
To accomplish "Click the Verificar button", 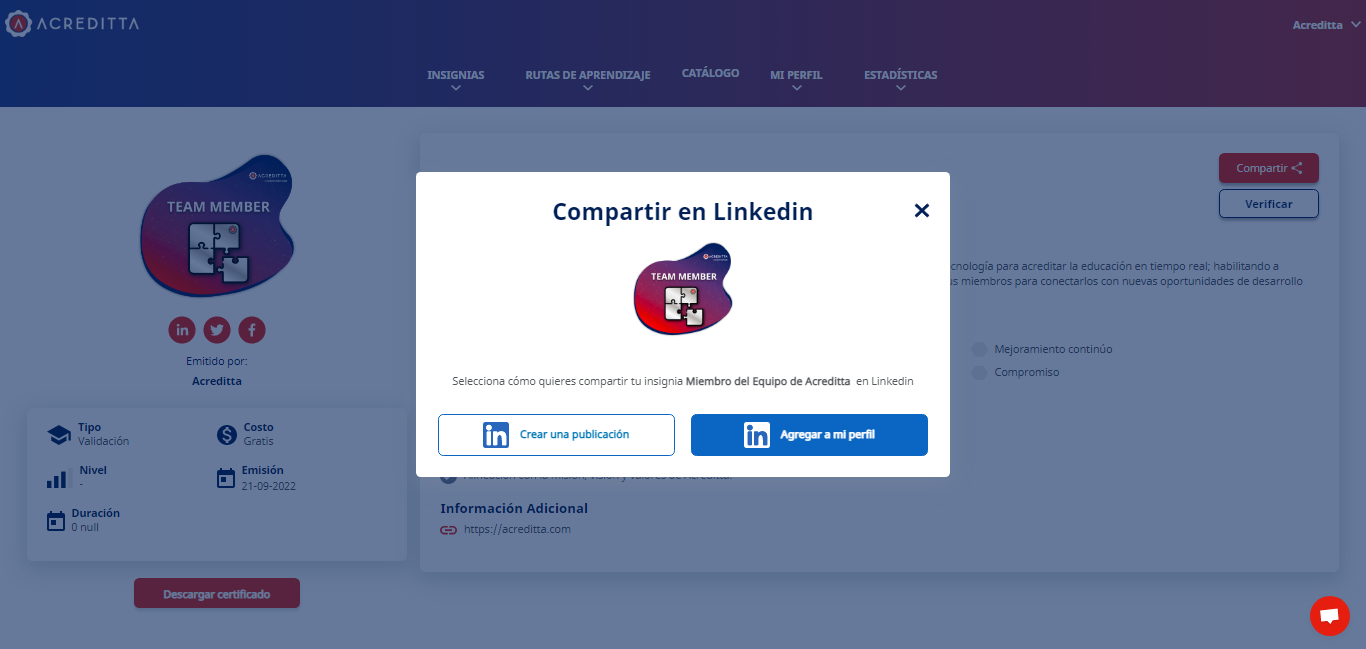I will tap(1269, 203).
